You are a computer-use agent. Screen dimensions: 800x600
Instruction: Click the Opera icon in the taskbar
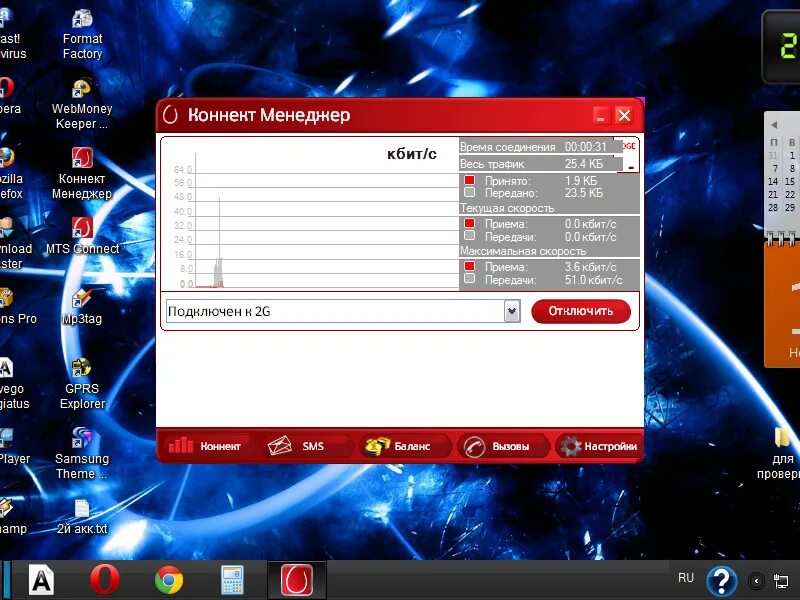(105, 580)
